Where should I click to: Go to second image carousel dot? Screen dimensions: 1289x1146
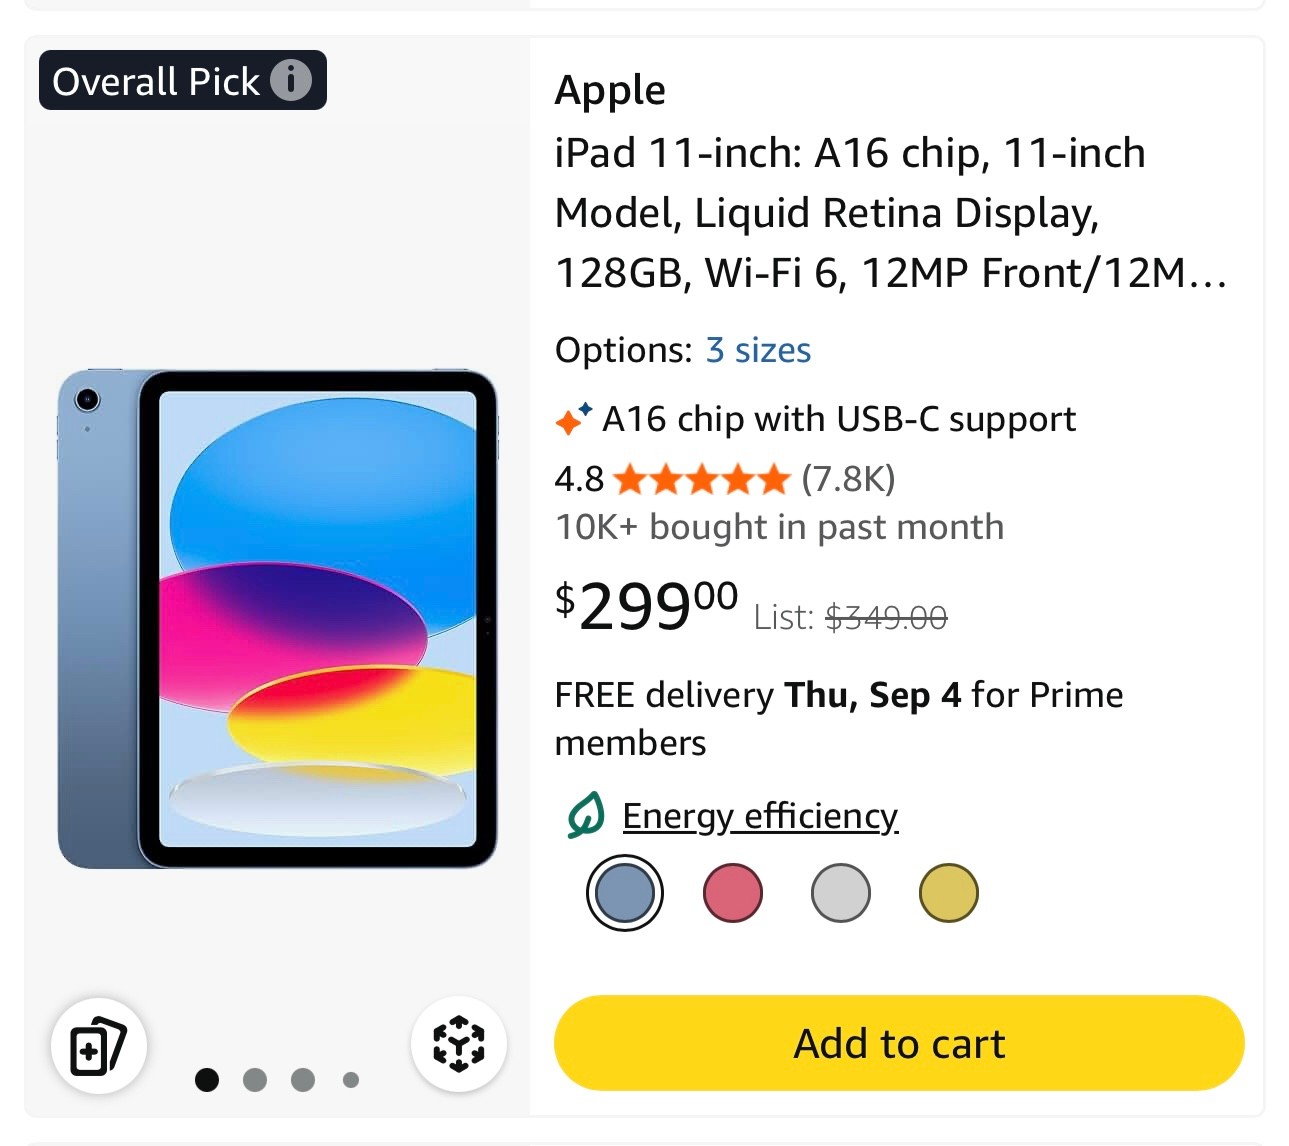click(255, 1080)
